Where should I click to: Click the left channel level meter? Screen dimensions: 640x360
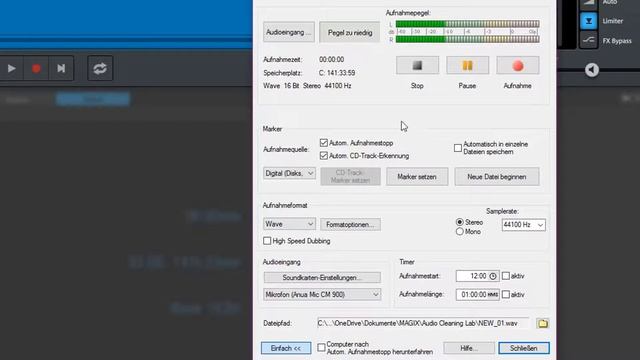(467, 24)
